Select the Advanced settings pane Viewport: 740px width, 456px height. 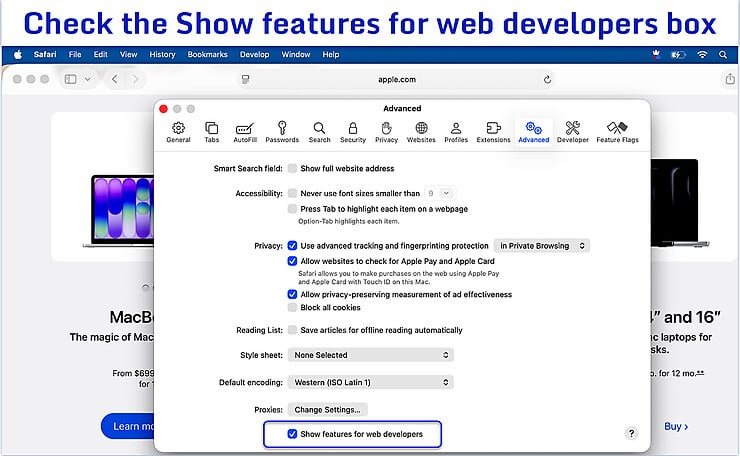tap(534, 132)
